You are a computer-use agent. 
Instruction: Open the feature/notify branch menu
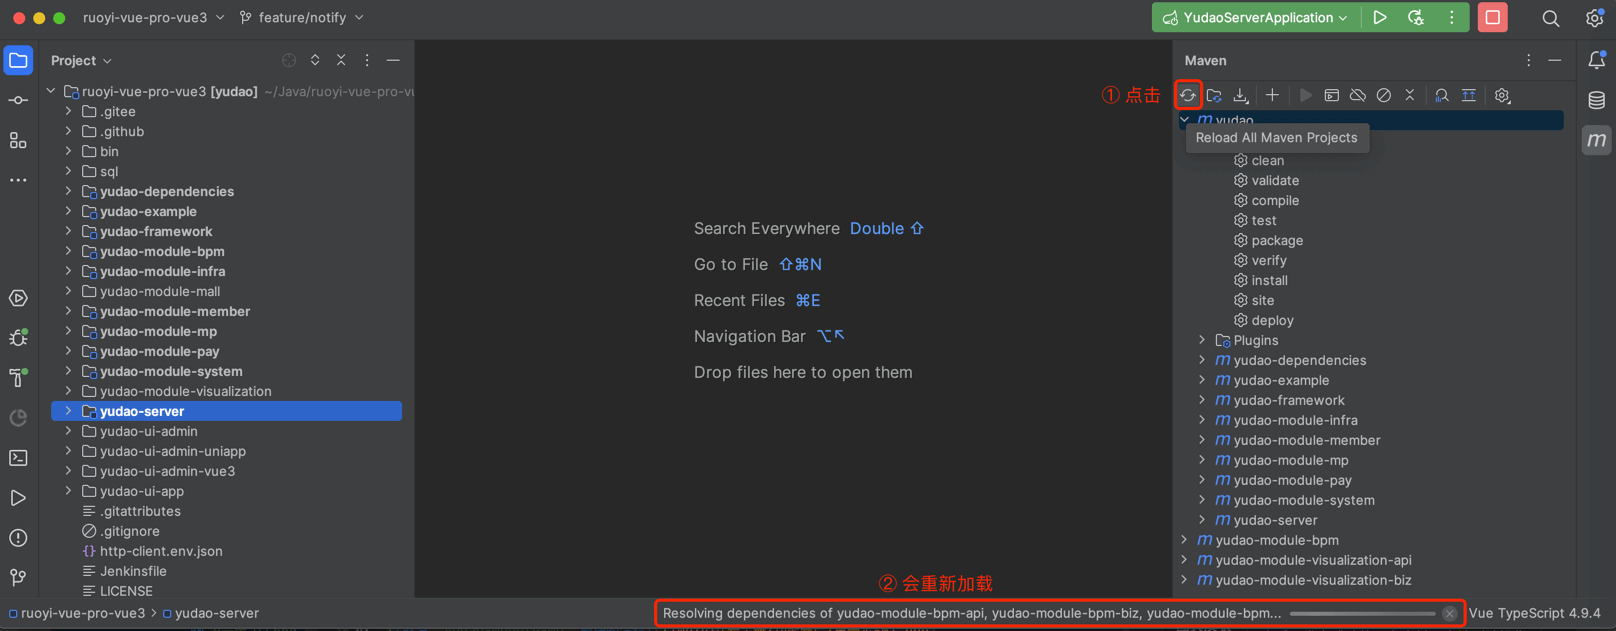(301, 18)
